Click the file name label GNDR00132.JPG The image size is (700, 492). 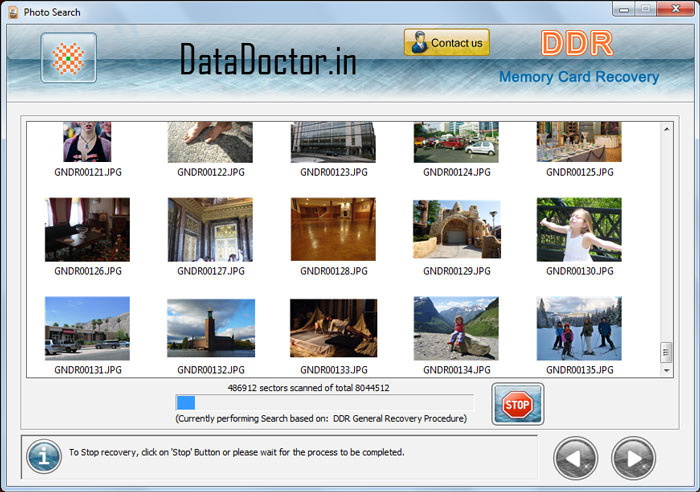[x=211, y=370]
